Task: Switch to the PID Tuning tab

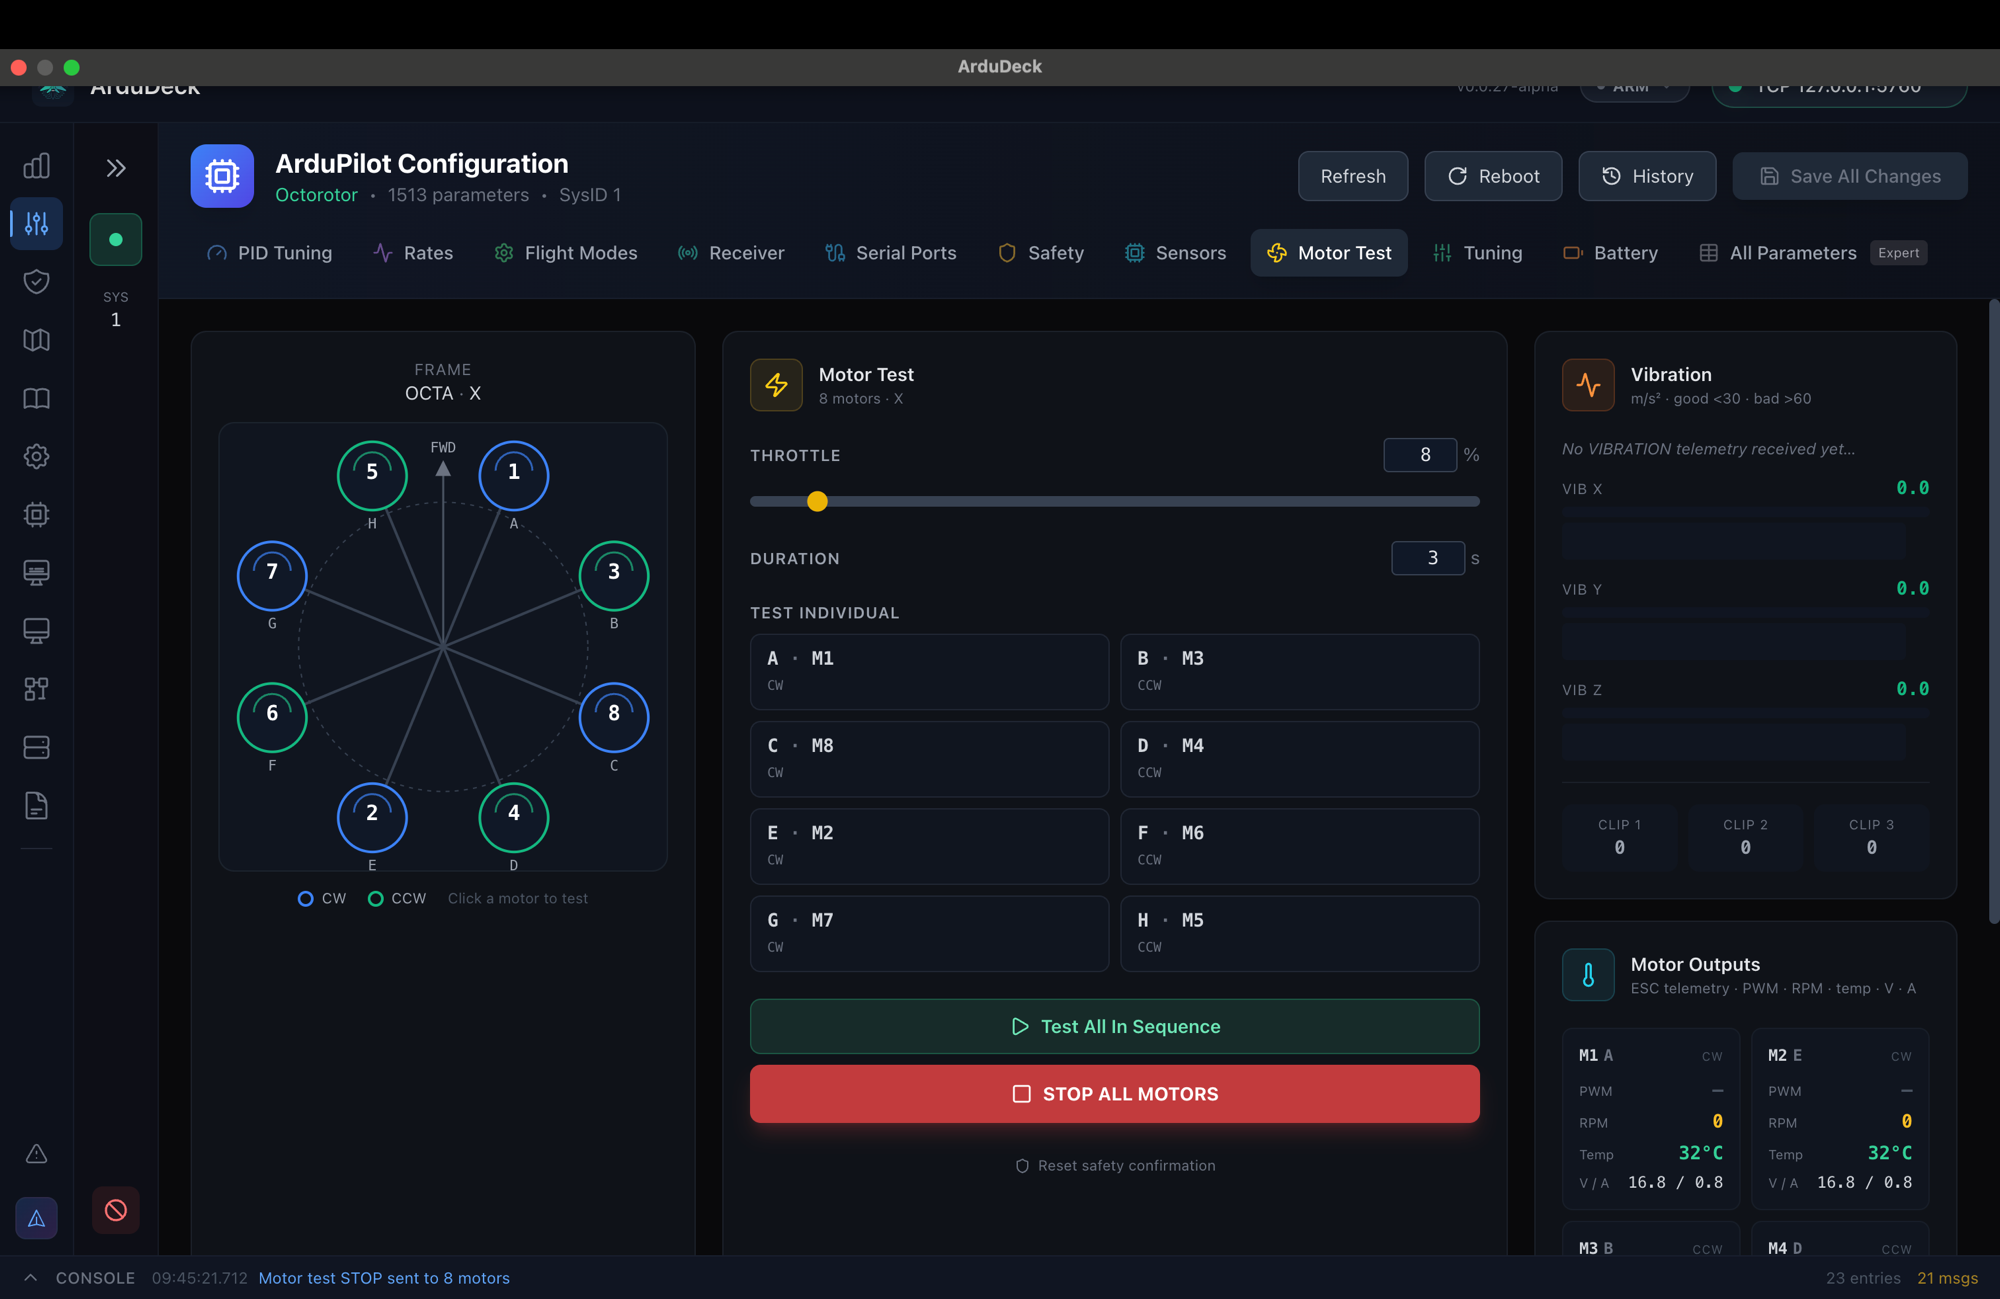Action: [269, 253]
